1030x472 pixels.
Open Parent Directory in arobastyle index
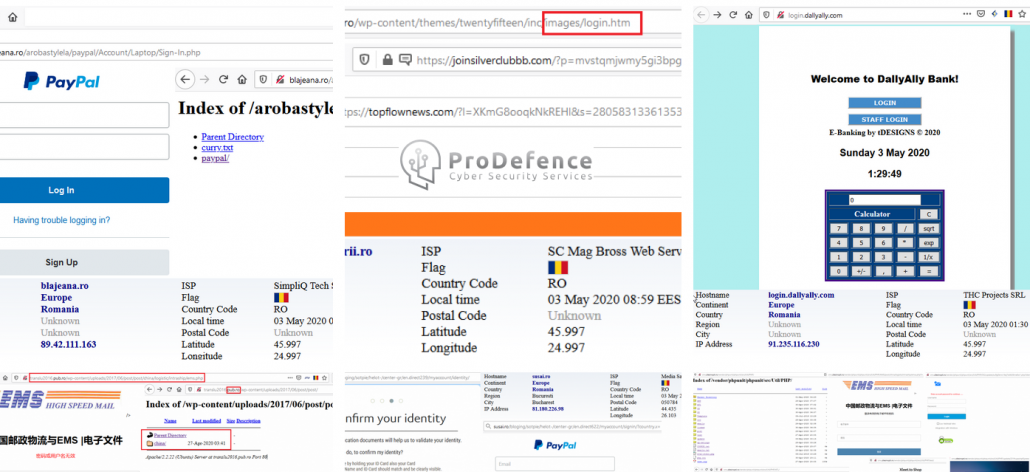tap(233, 137)
